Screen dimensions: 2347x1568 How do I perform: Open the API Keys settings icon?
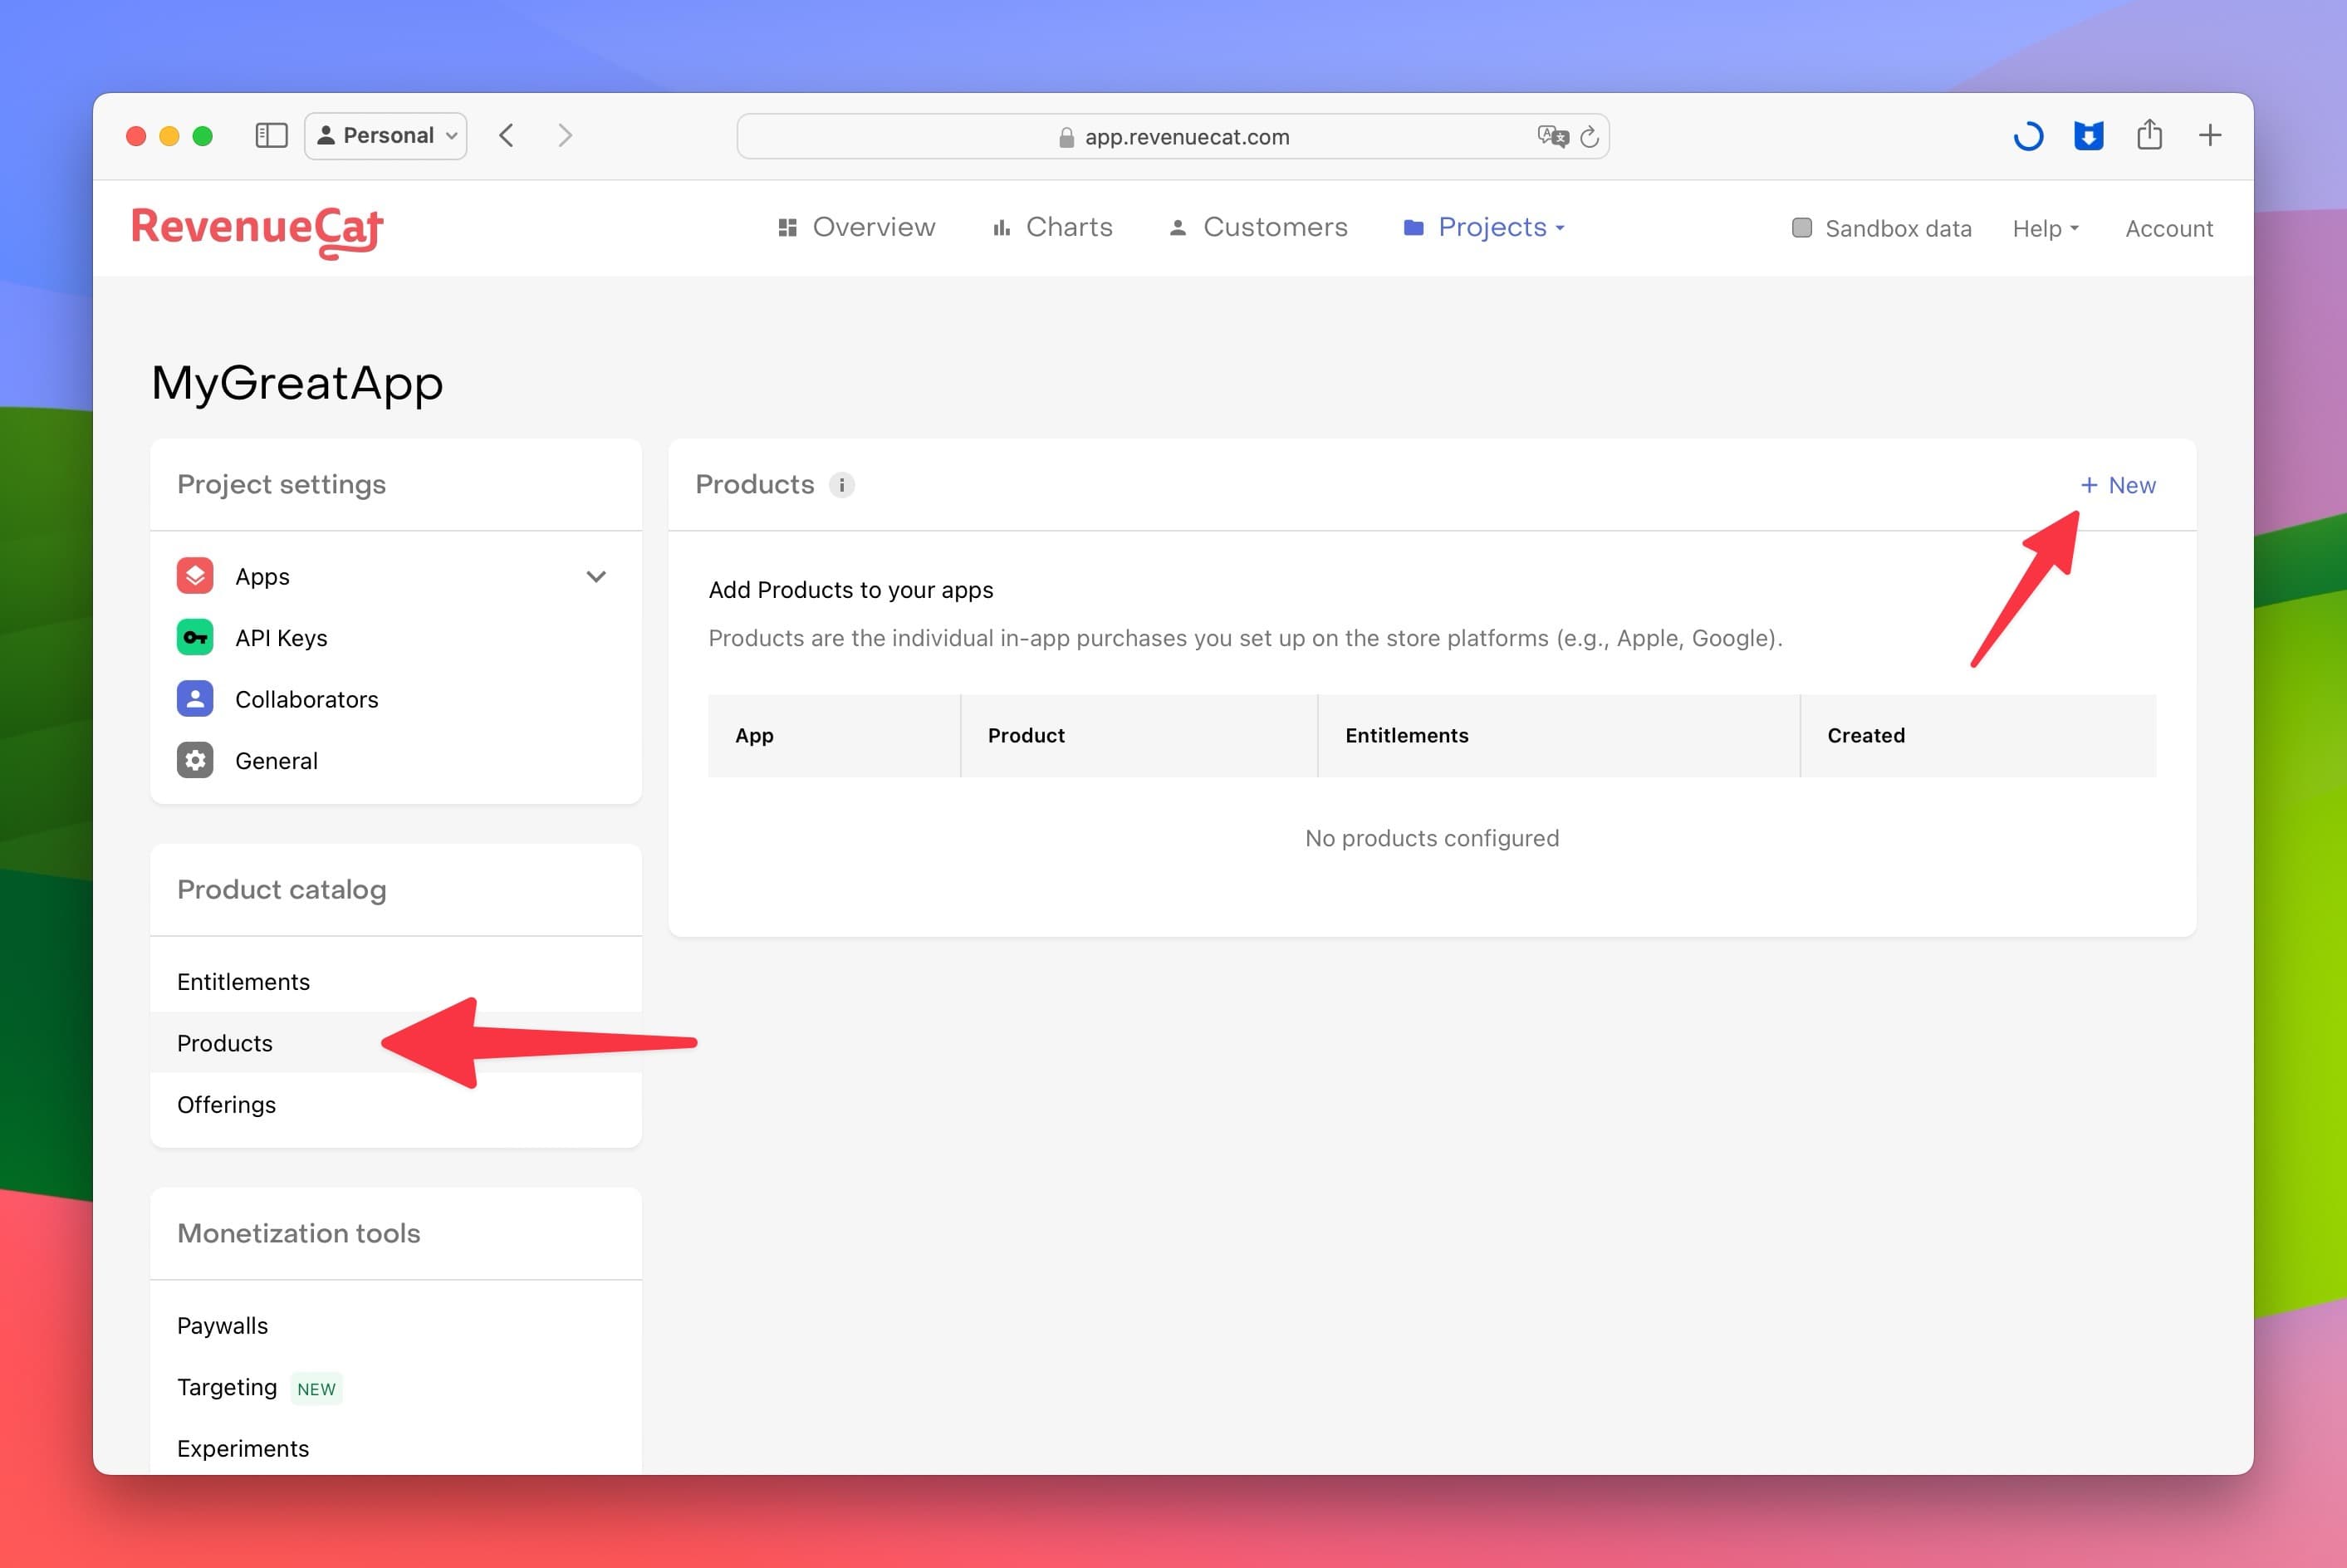tap(194, 637)
